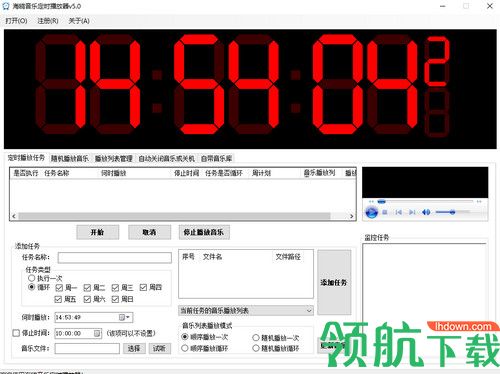Click the 文件名 column header in file list
This screenshot has height=374, width=500.
(213, 257)
